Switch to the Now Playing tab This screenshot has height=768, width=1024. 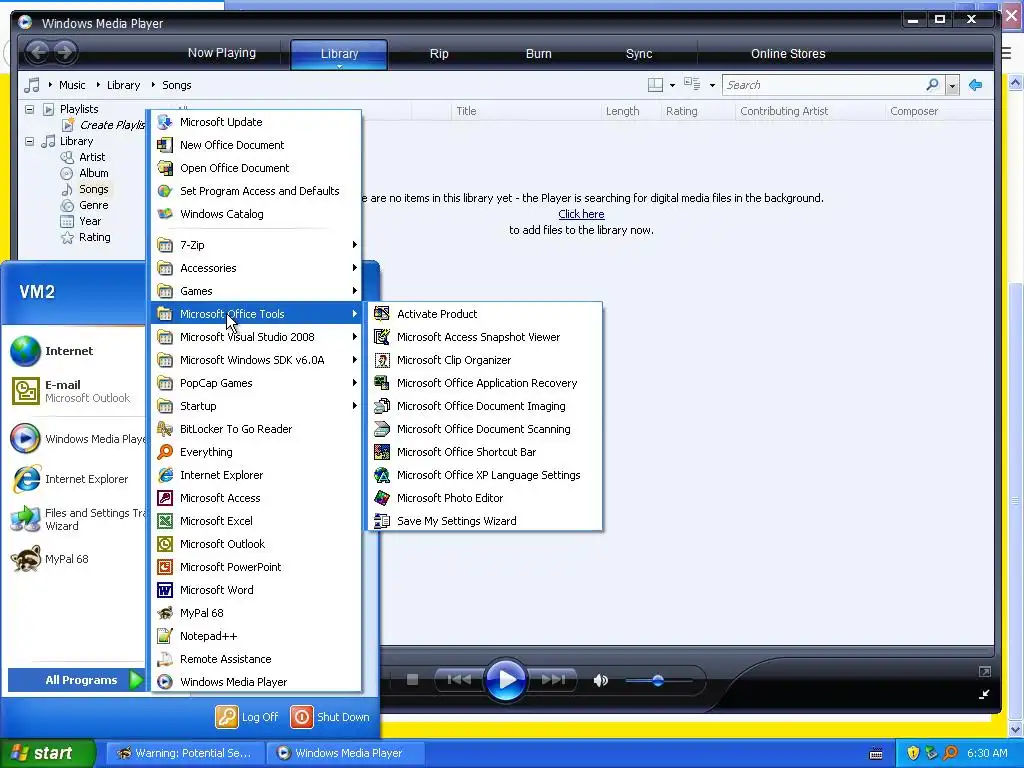coord(222,53)
